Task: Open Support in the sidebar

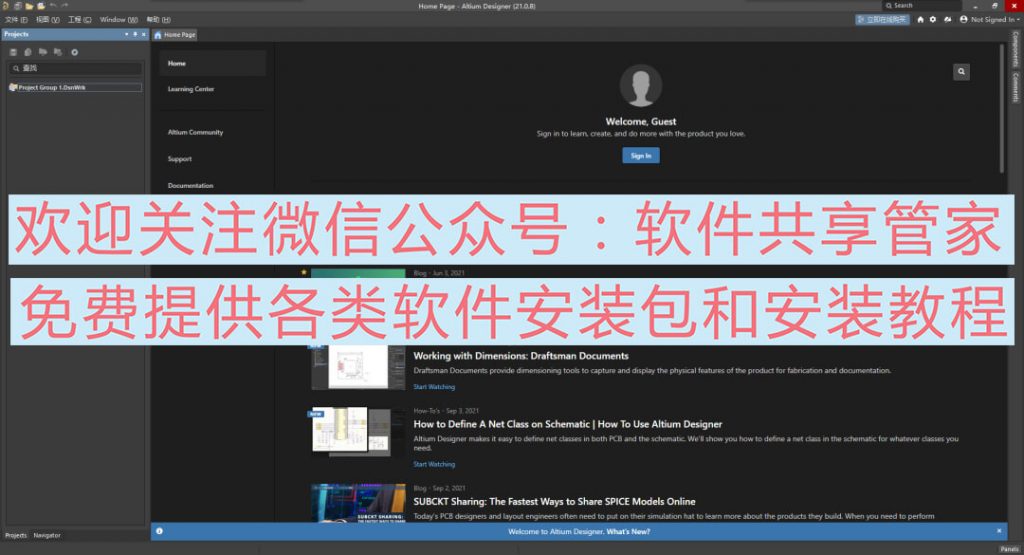Action: tap(180, 159)
